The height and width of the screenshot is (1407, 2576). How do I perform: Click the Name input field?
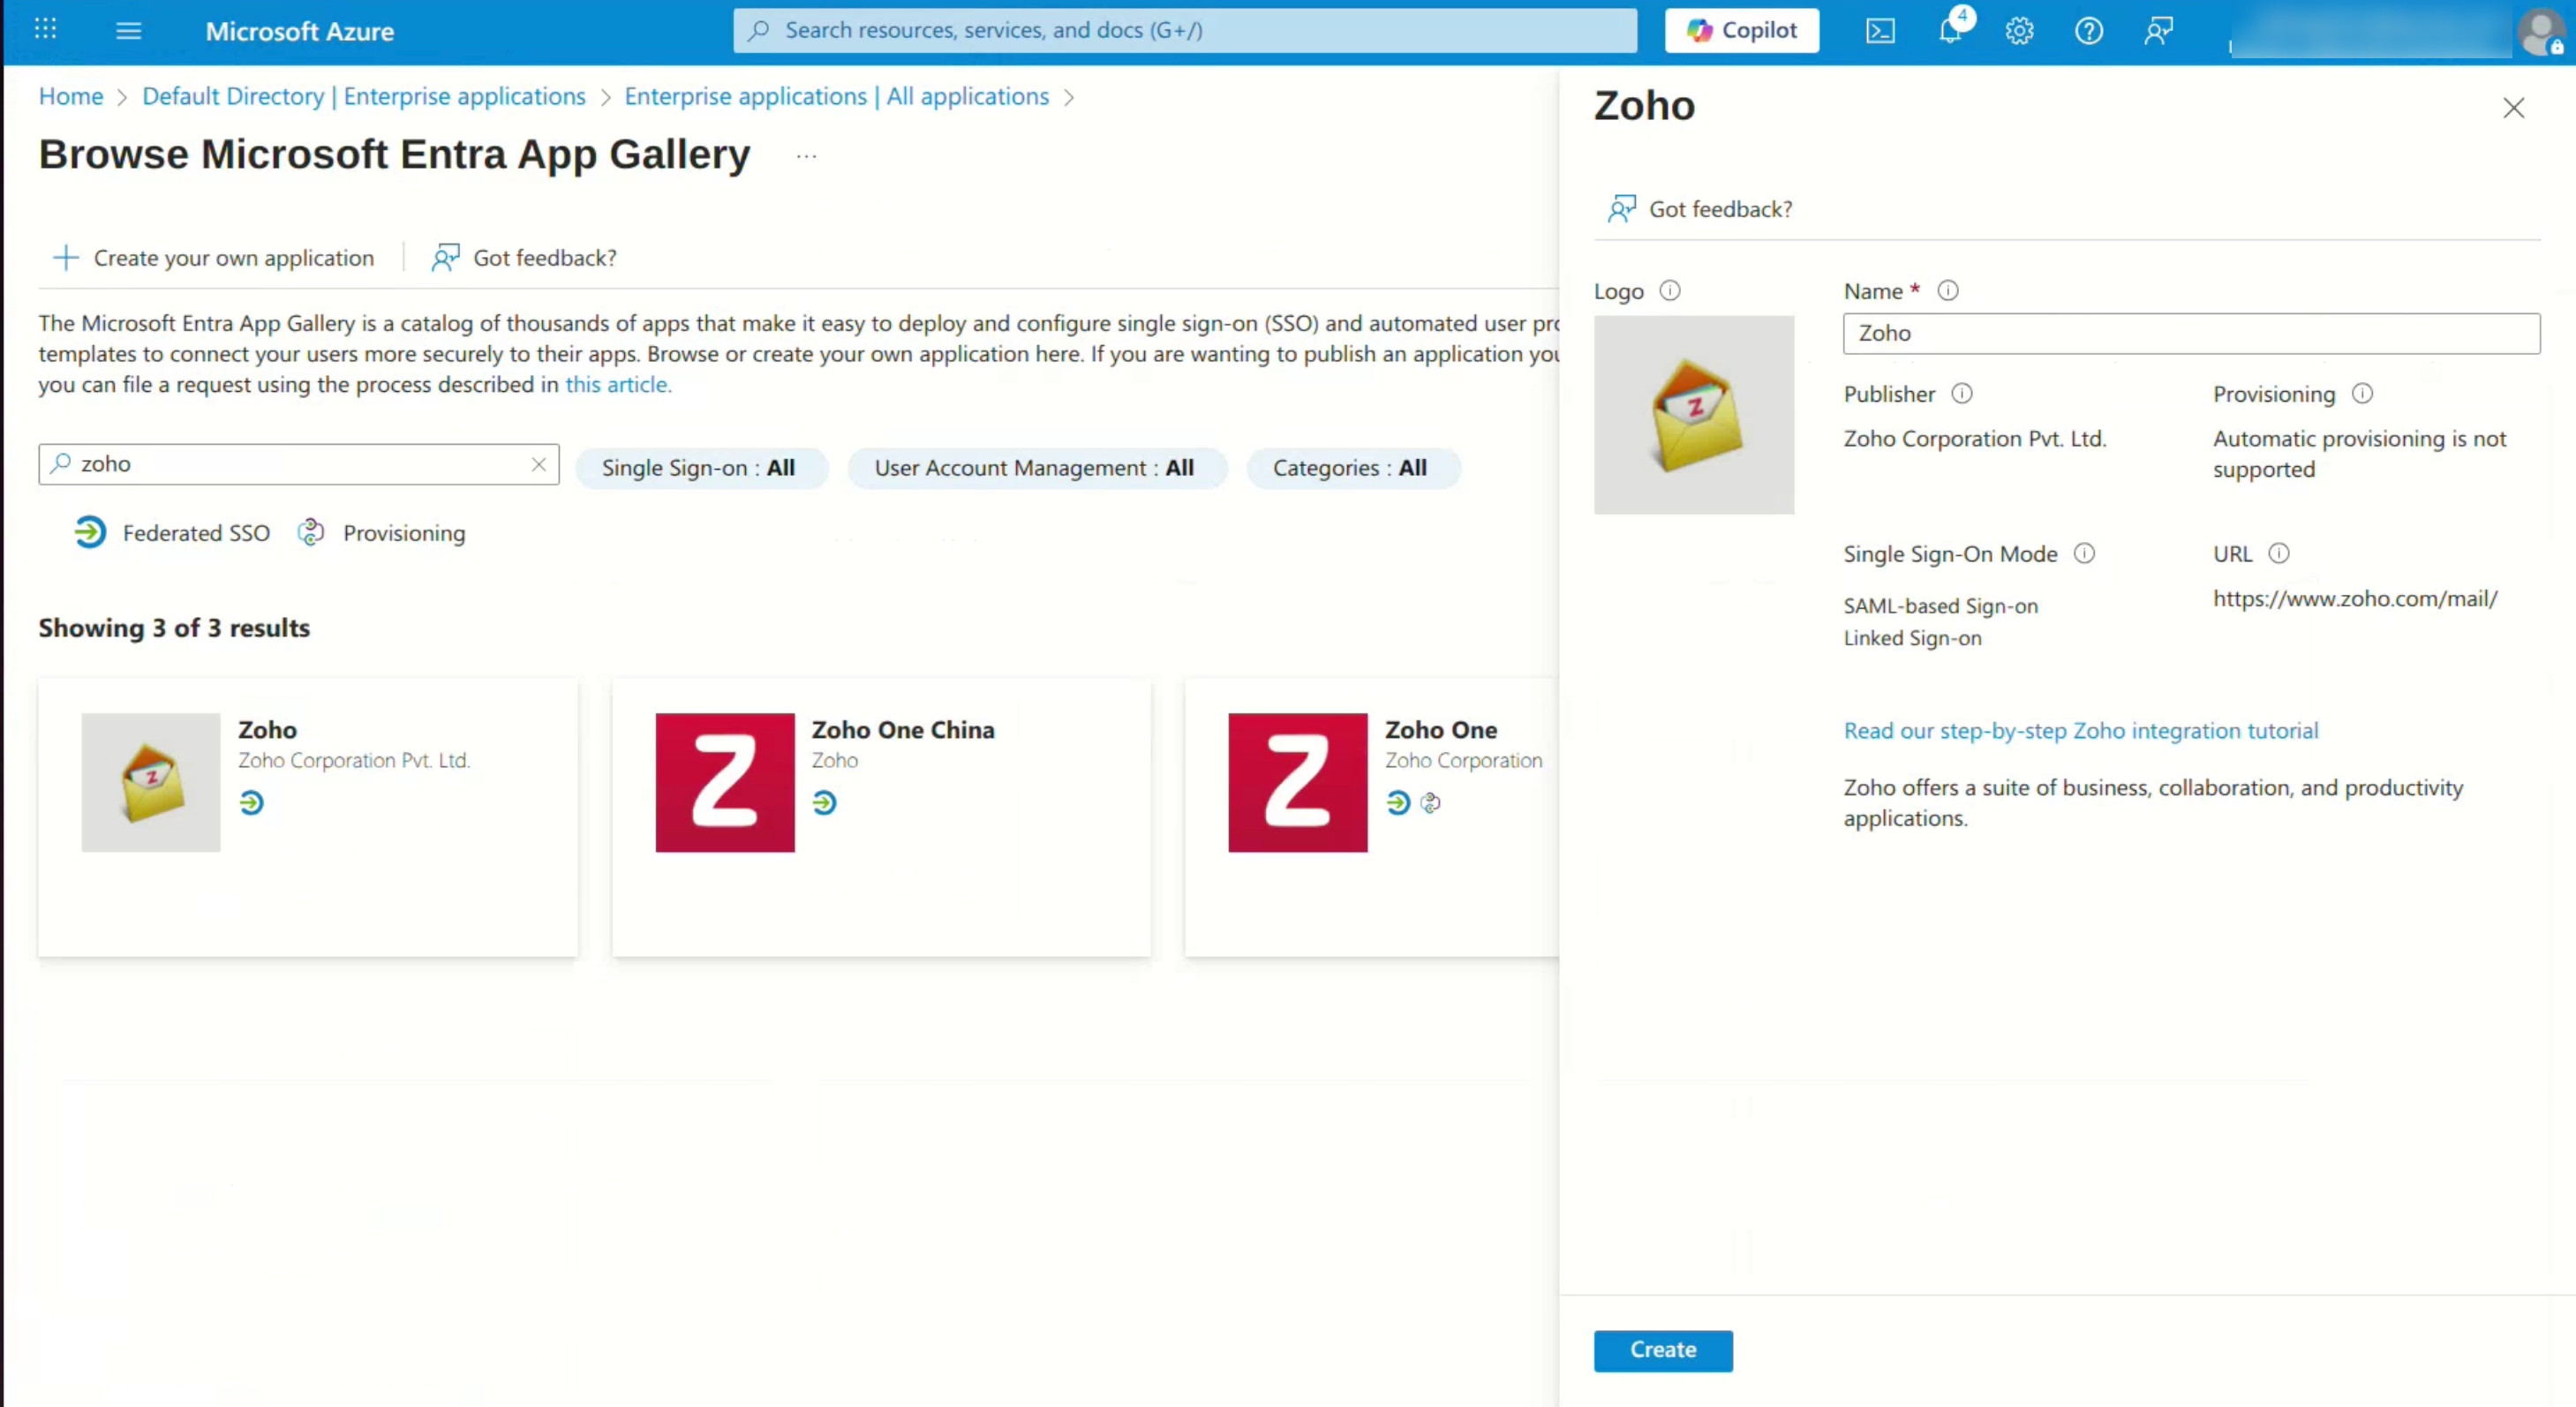2190,333
